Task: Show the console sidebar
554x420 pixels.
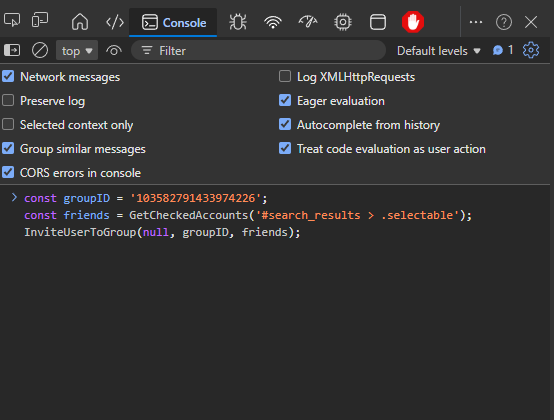Action: (x=12, y=50)
